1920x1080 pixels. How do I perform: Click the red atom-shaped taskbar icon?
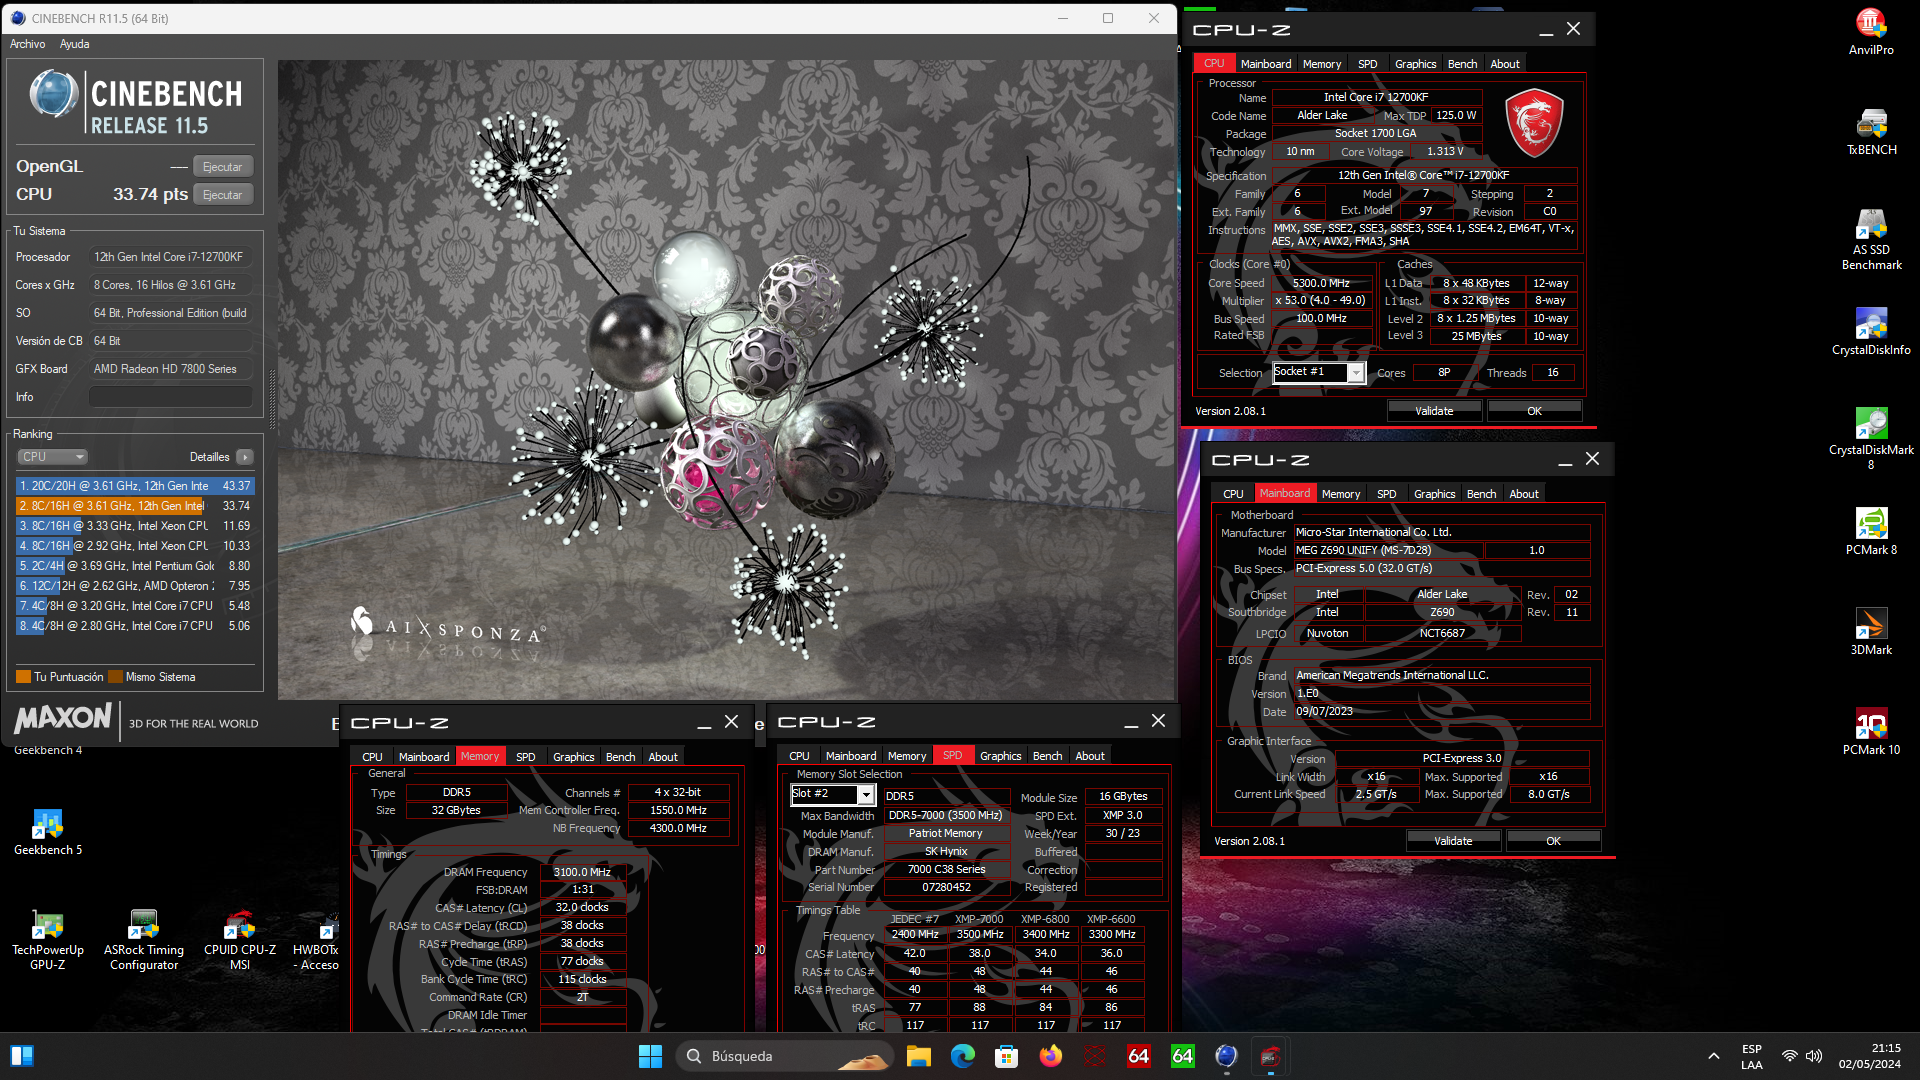pos(1094,1056)
